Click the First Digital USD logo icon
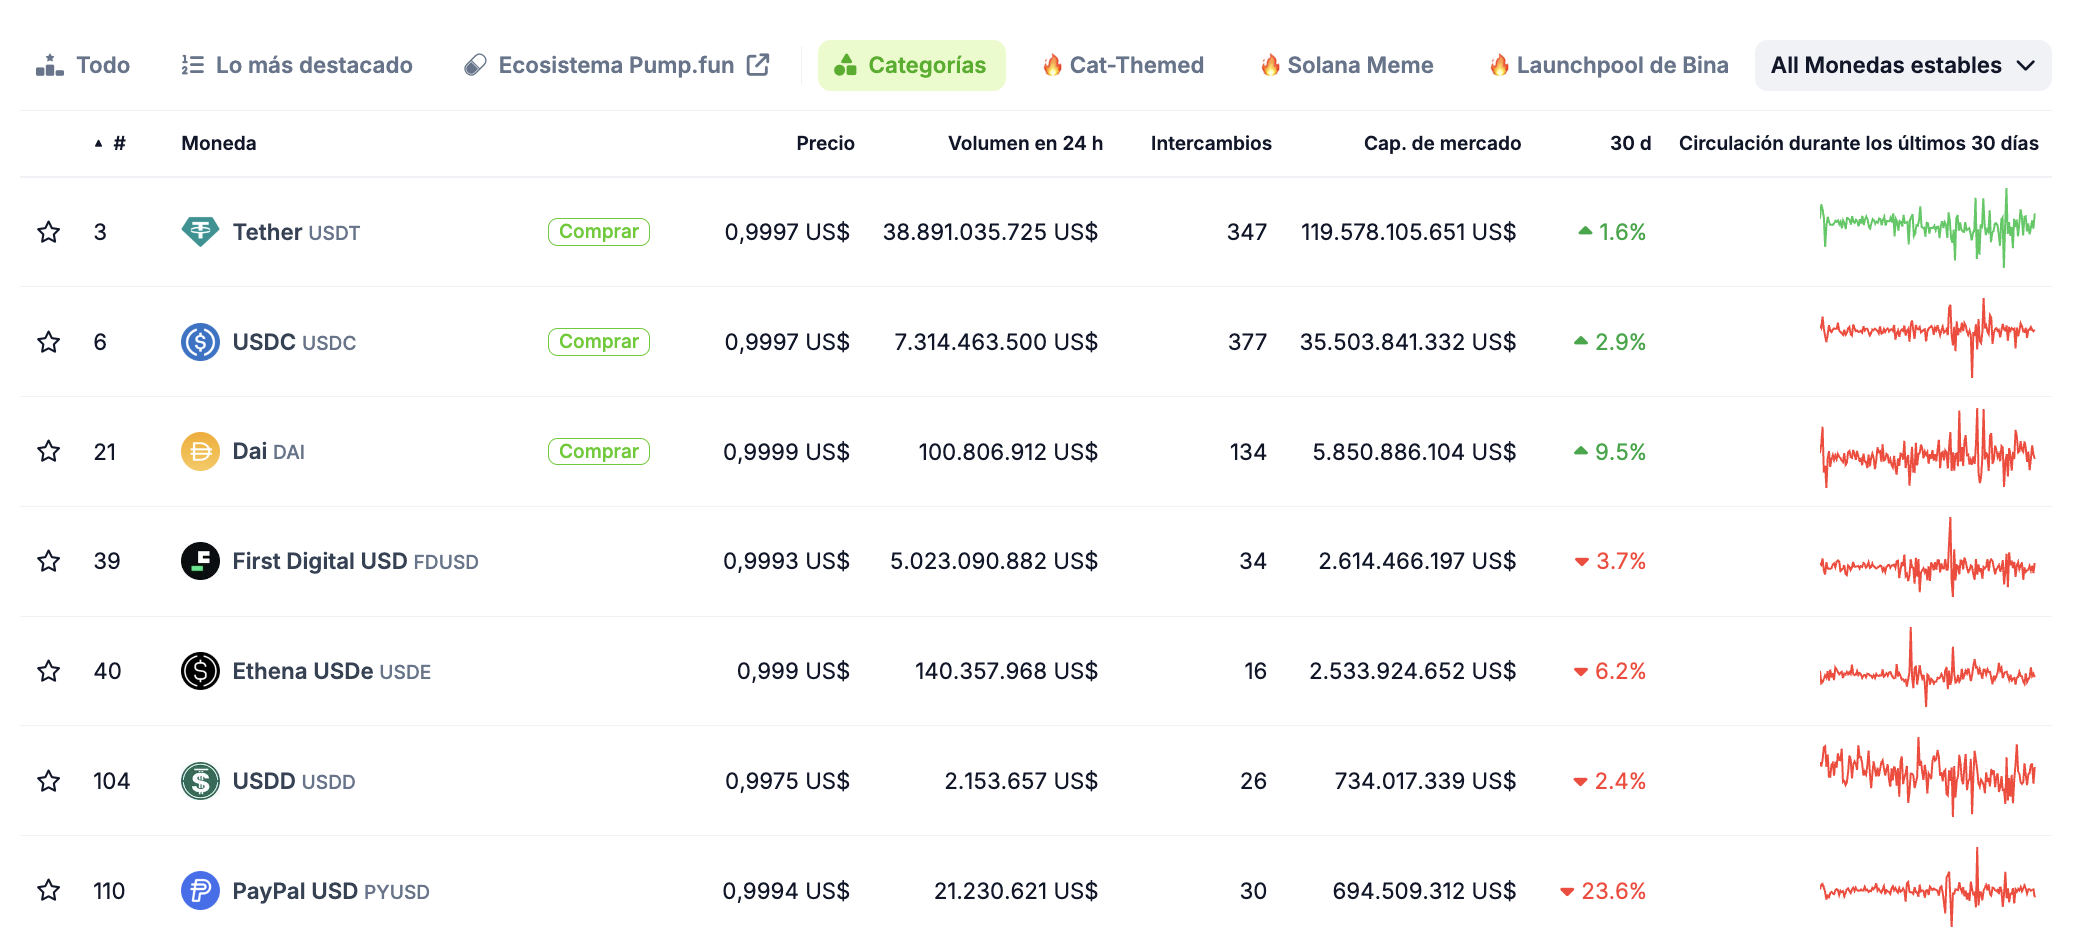 coord(200,561)
